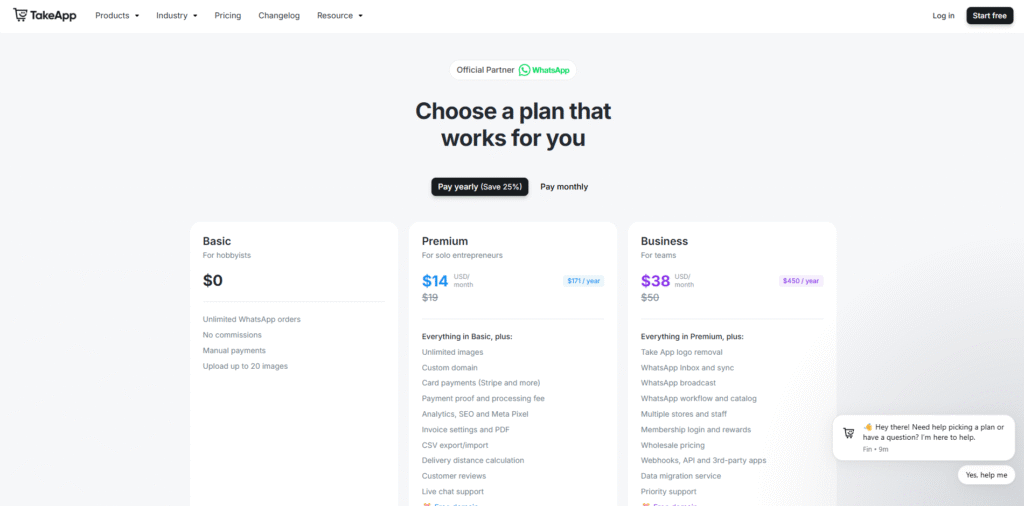The width and height of the screenshot is (1024, 506).
Task: Click the WhatsApp logo in partner badge
Action: click(525, 70)
